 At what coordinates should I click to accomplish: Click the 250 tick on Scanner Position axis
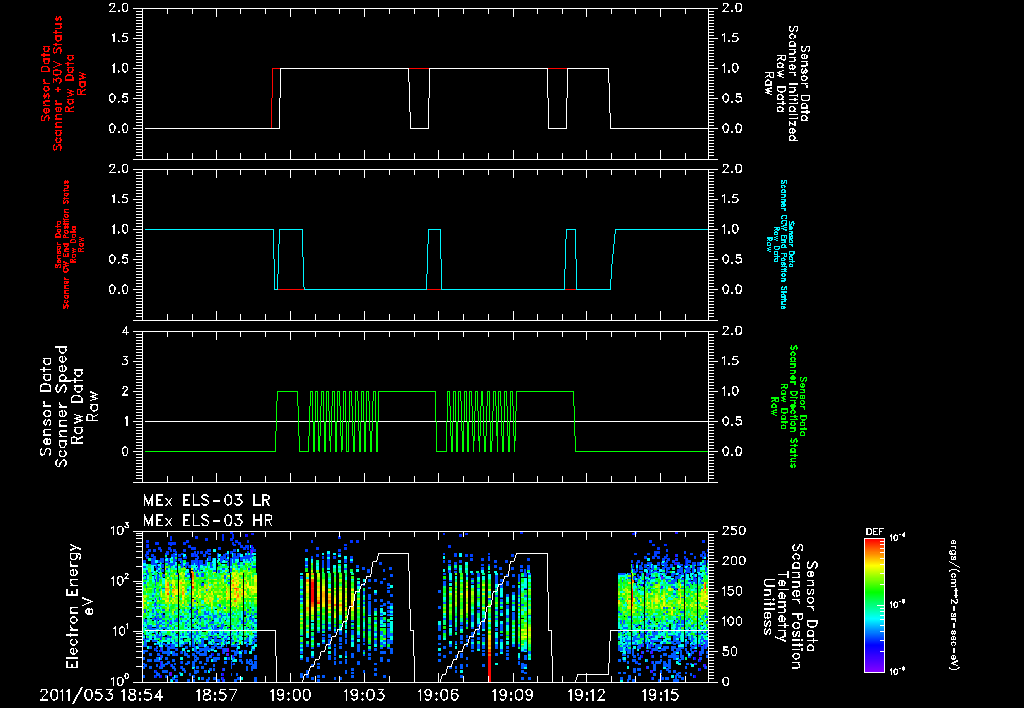tap(733, 531)
